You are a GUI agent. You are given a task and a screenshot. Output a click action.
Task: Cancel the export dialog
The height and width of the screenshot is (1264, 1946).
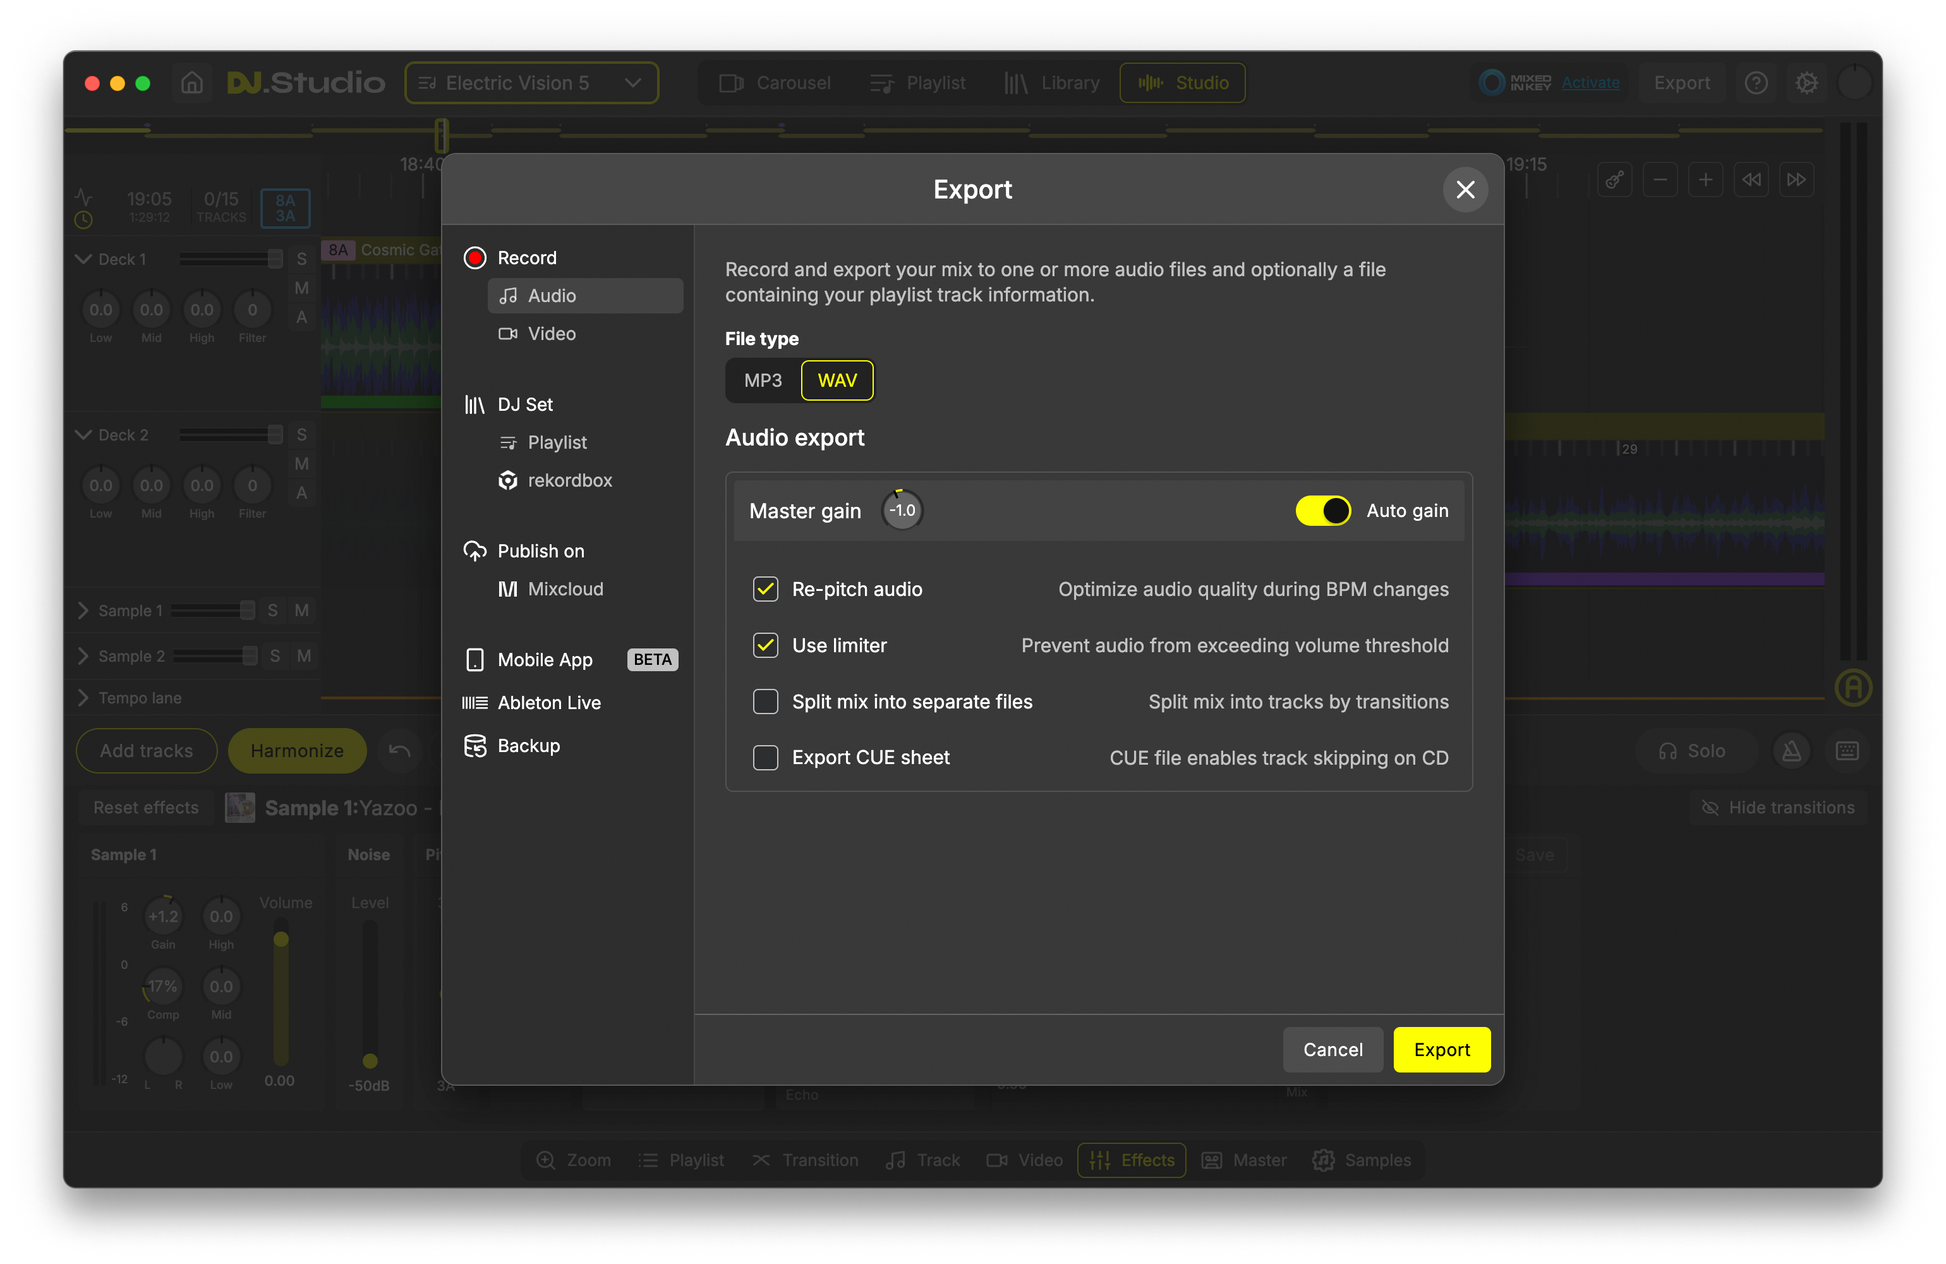(1332, 1050)
